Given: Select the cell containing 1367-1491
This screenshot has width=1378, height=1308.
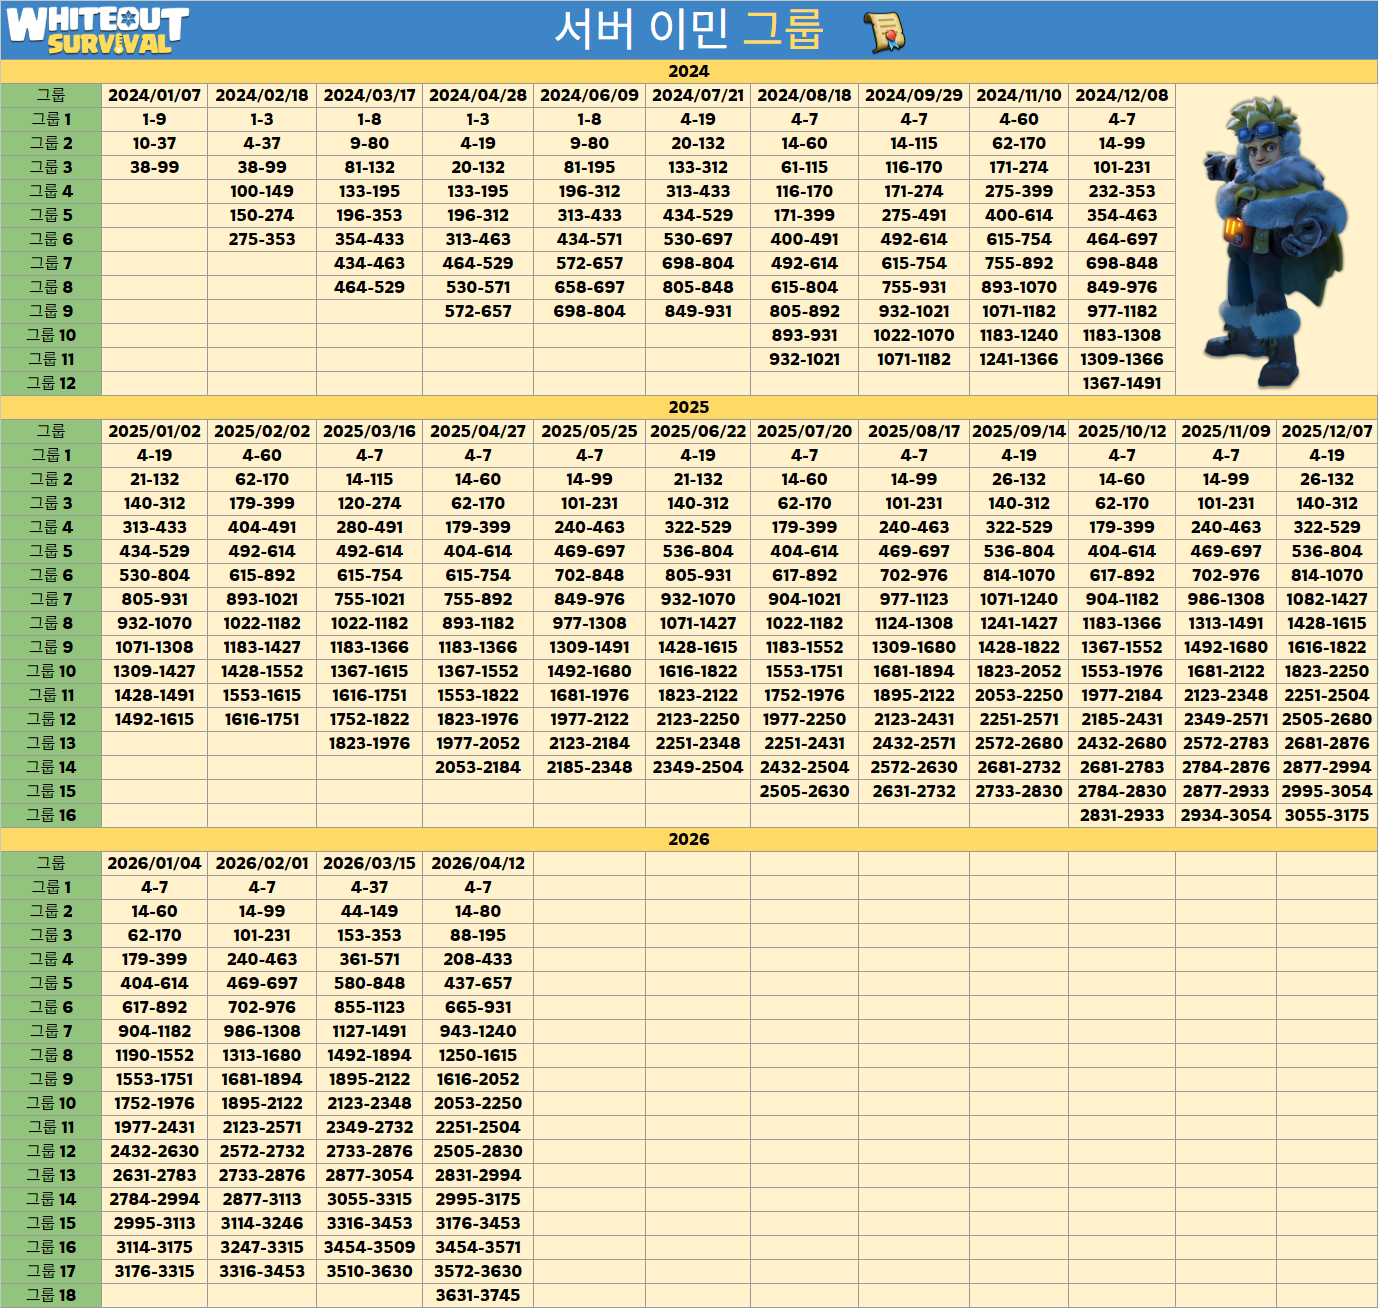Looking at the screenshot, I should coord(1121,383).
